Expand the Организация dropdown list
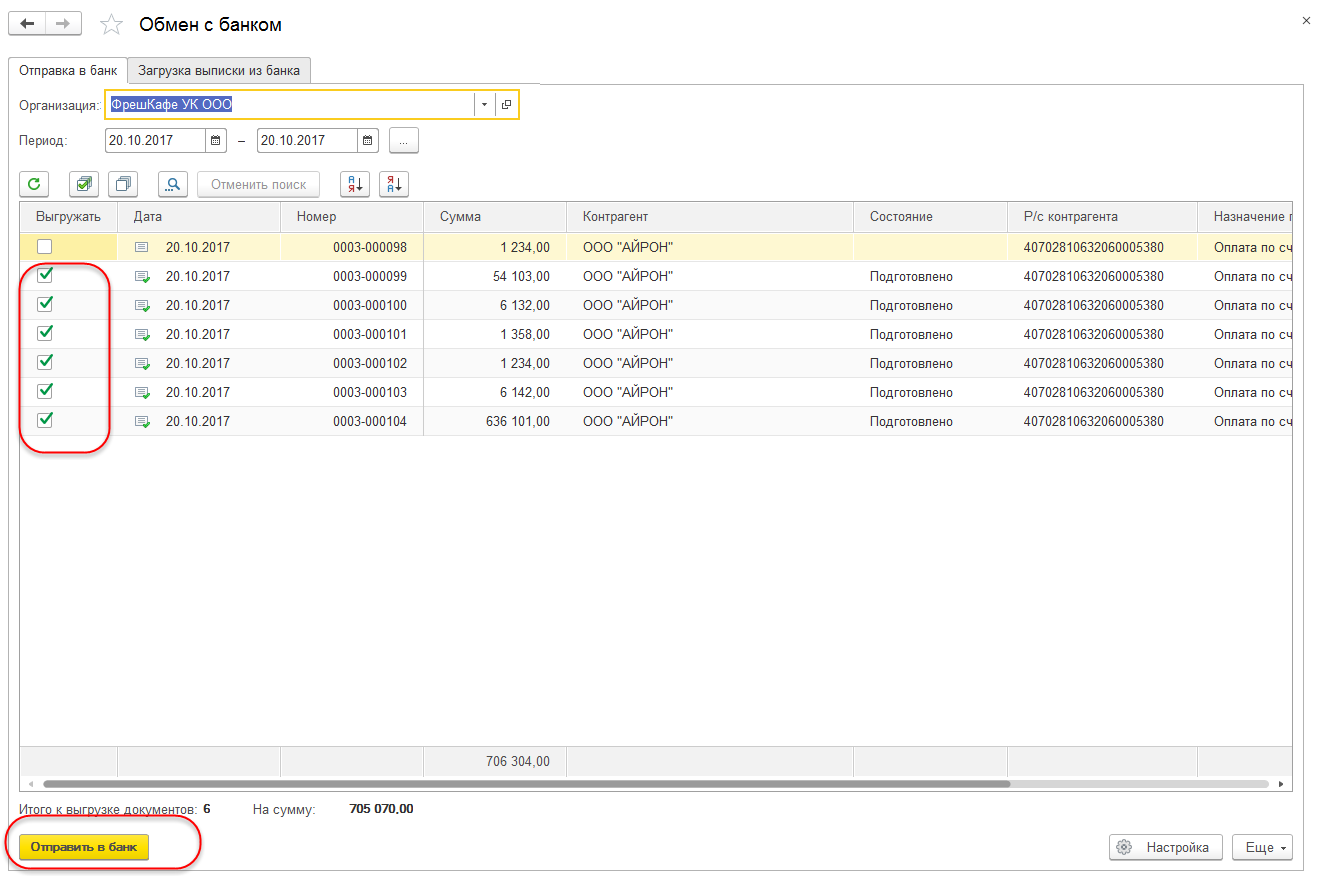1322x878 pixels. [x=484, y=105]
